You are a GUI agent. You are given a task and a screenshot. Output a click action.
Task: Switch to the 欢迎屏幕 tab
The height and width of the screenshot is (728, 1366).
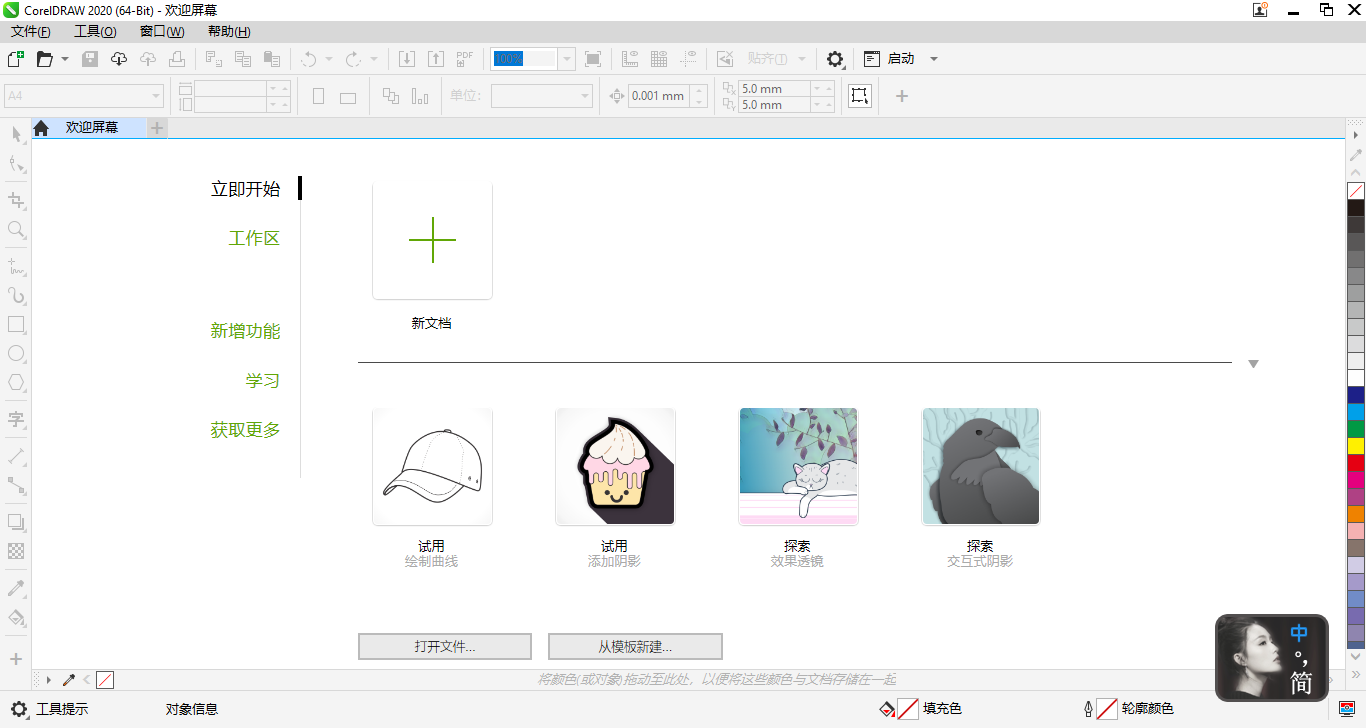click(92, 128)
